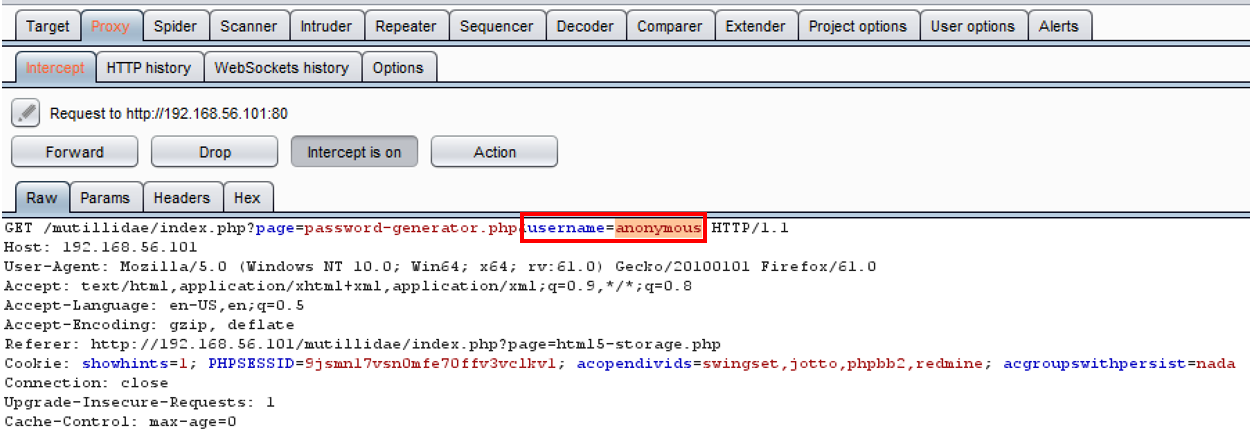Toggle the Intercept is on button
The width and height of the screenshot is (1250, 435).
[x=354, y=152]
